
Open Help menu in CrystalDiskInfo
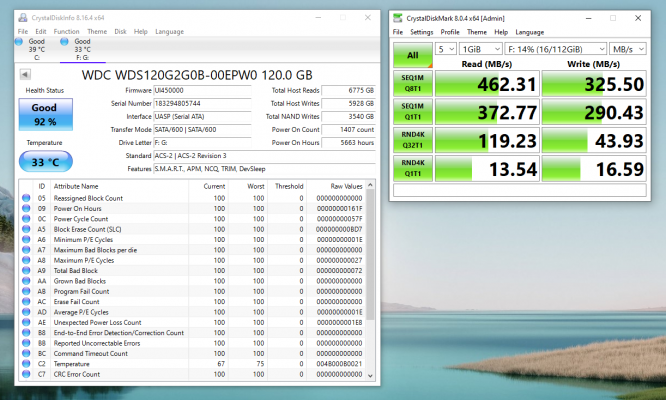pyautogui.click(x=141, y=31)
